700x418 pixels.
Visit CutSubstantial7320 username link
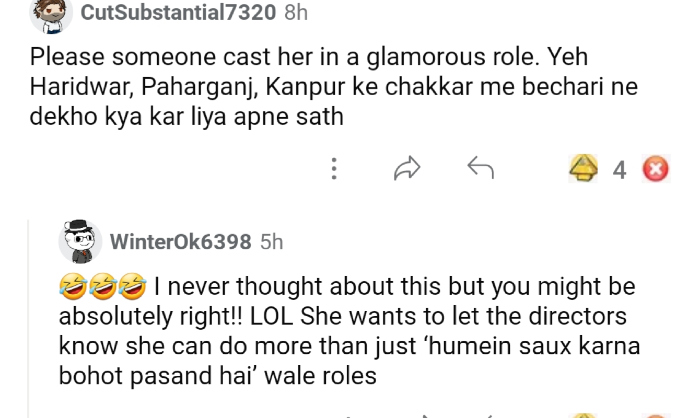[x=192, y=13]
